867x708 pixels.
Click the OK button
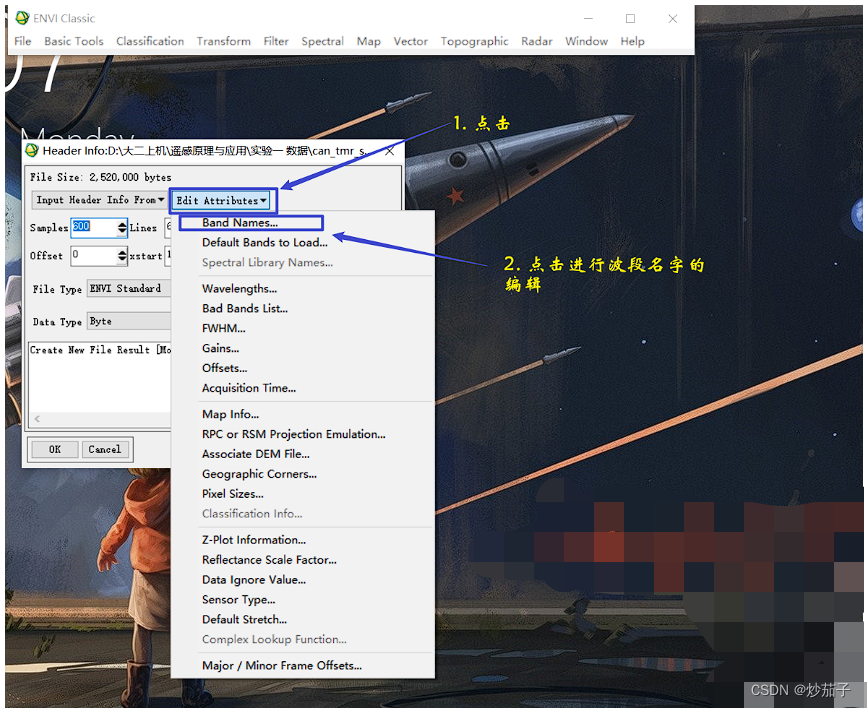coord(55,449)
